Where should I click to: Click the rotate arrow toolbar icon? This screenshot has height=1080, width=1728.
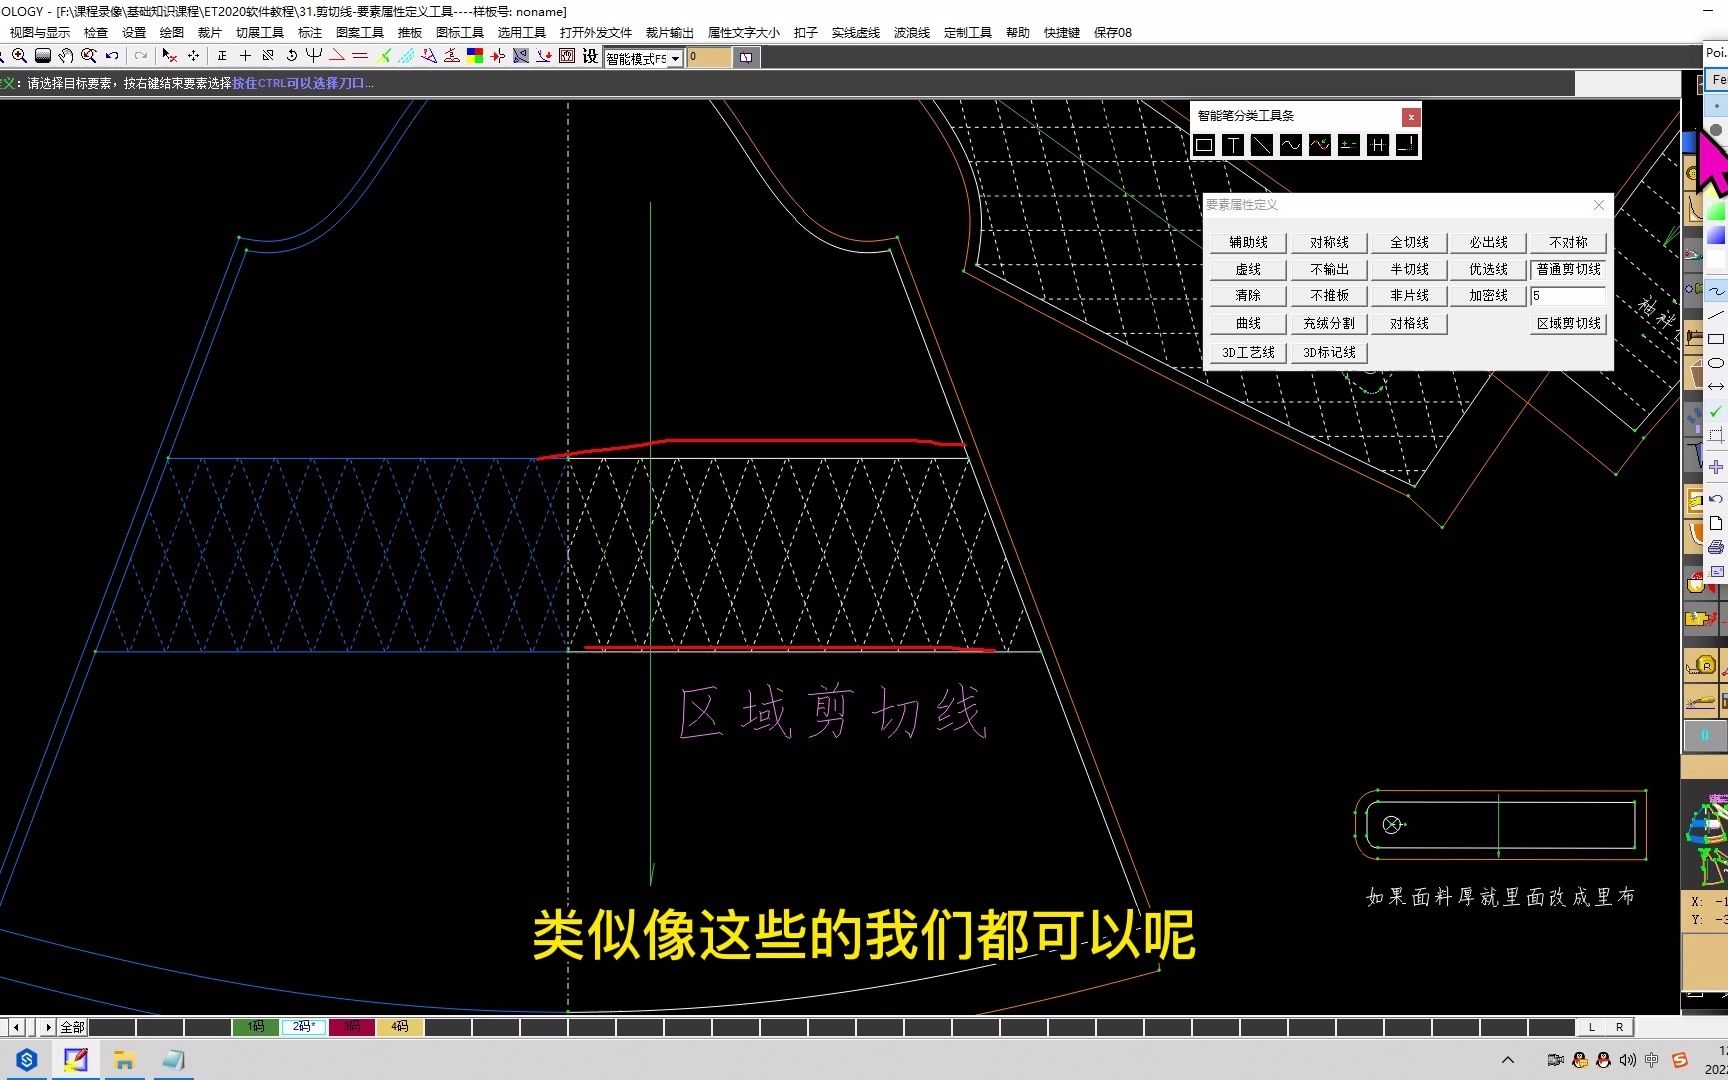[291, 56]
